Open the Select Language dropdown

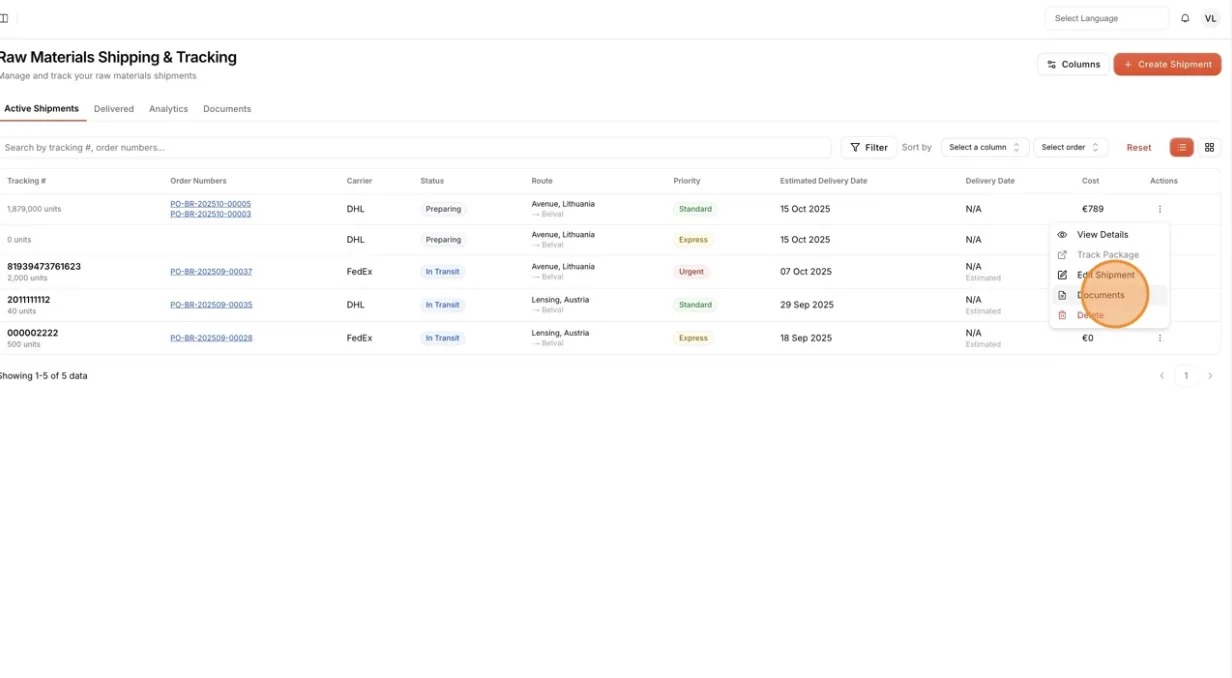coord(1107,18)
